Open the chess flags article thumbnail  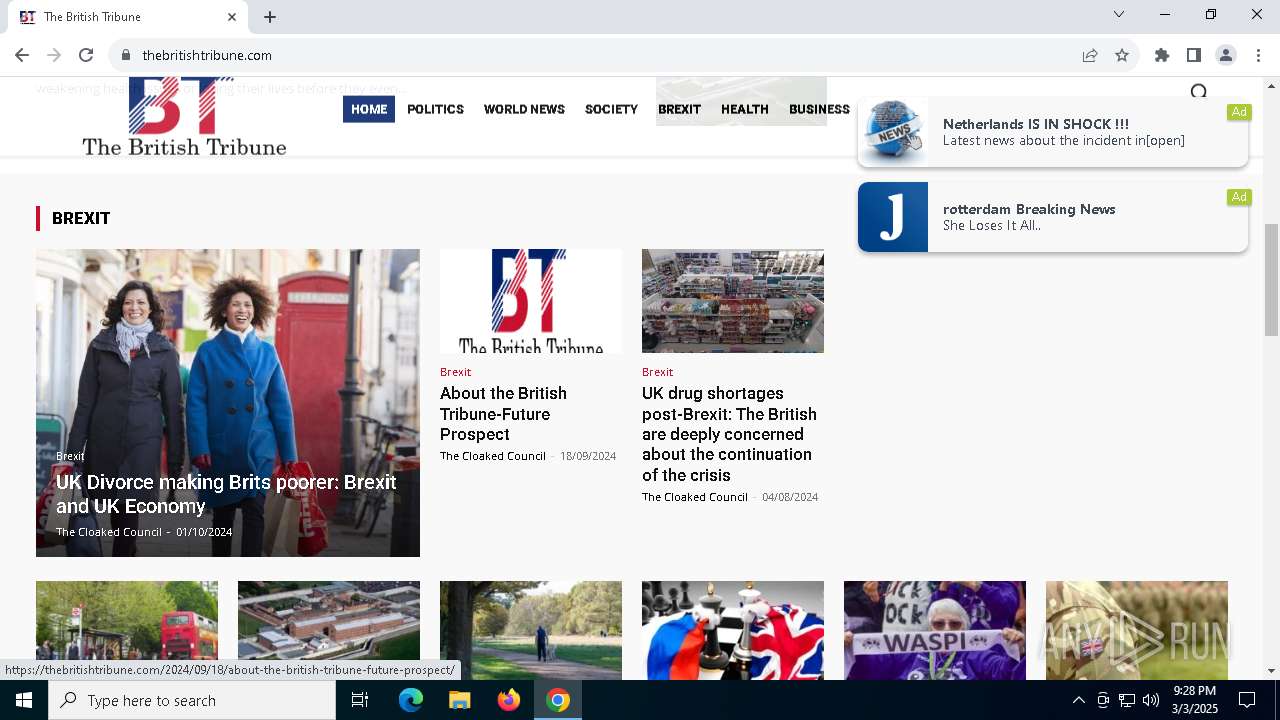pos(733,630)
